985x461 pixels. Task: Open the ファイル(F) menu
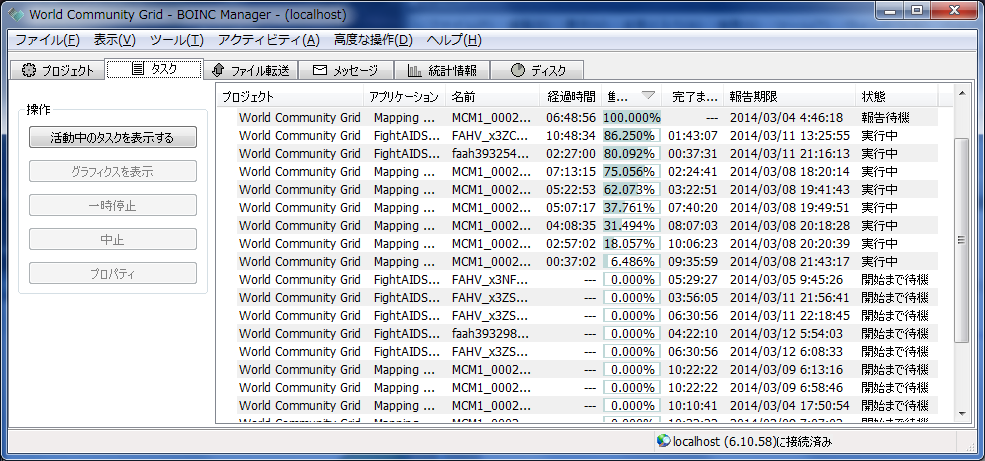[x=47, y=40]
